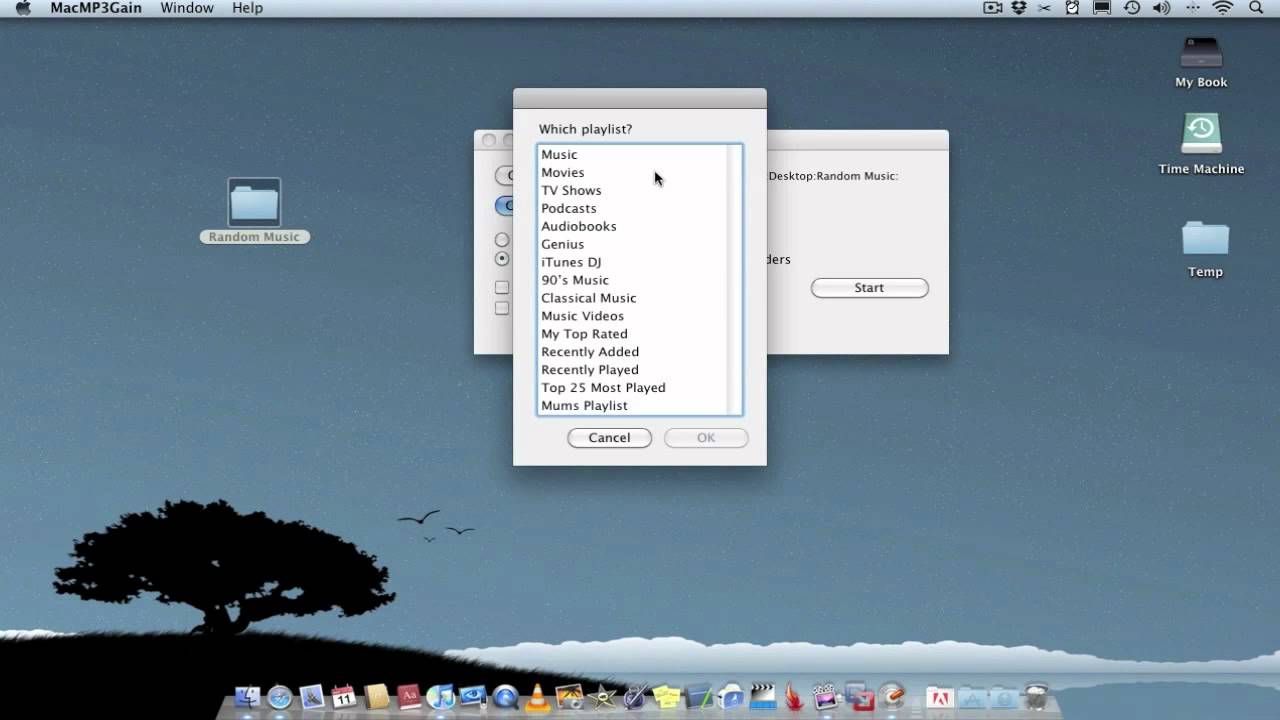Launch Safari from the Dock

click(280, 697)
